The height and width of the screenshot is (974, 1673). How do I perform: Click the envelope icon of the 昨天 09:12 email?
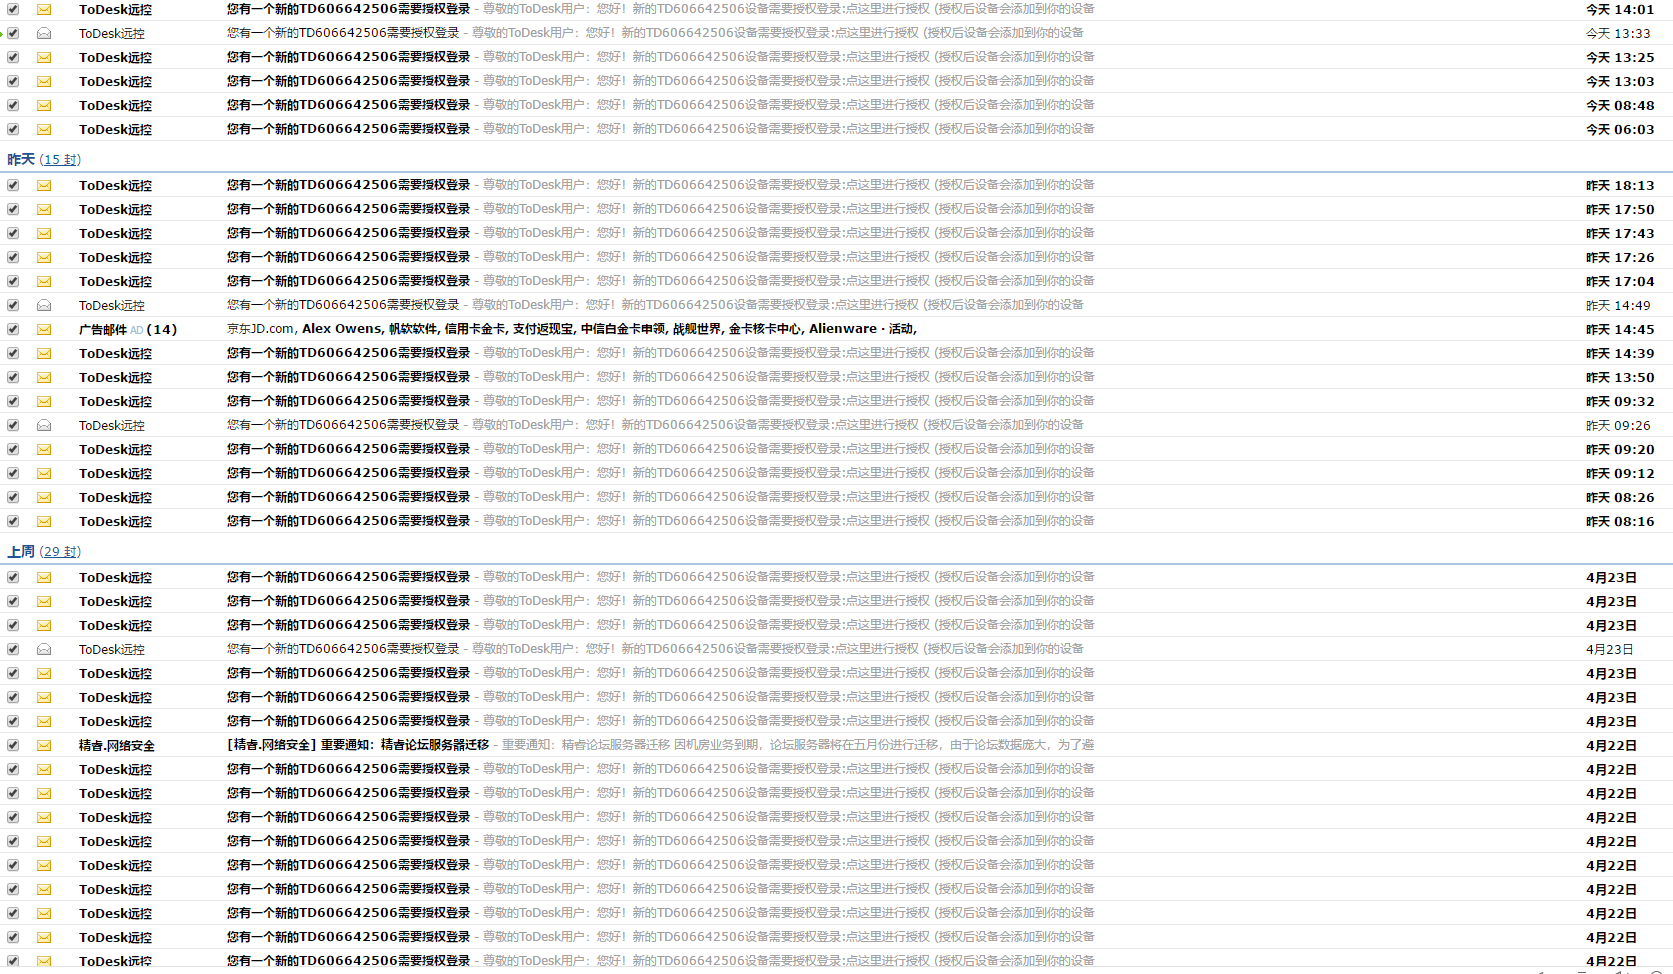pyautogui.click(x=44, y=473)
